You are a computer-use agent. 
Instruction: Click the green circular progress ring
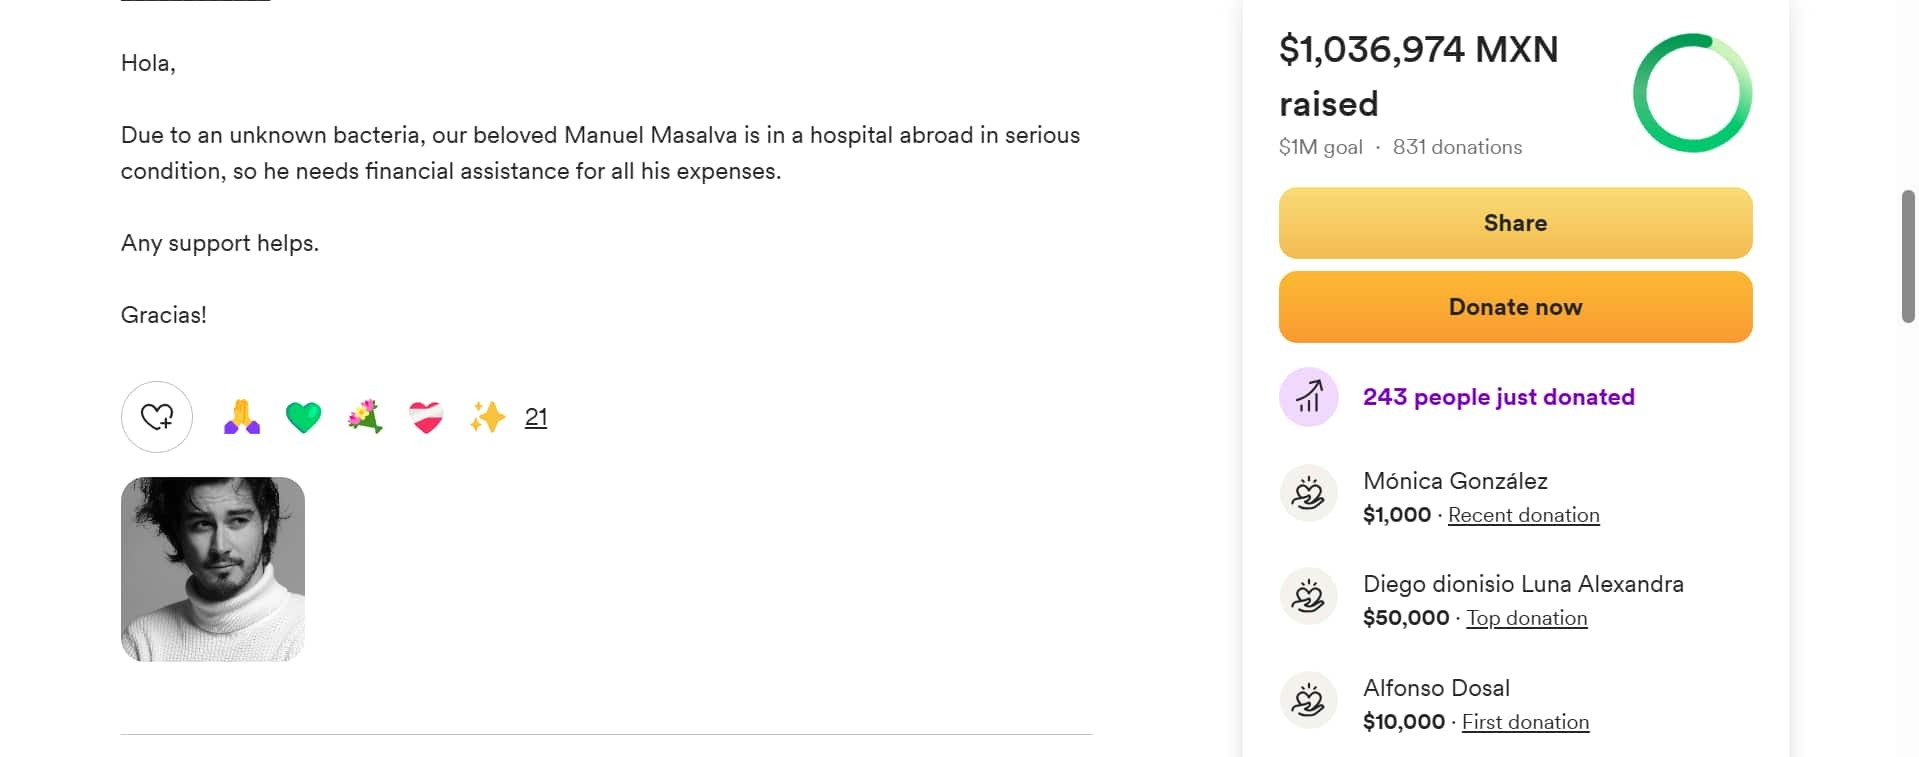tap(1692, 93)
